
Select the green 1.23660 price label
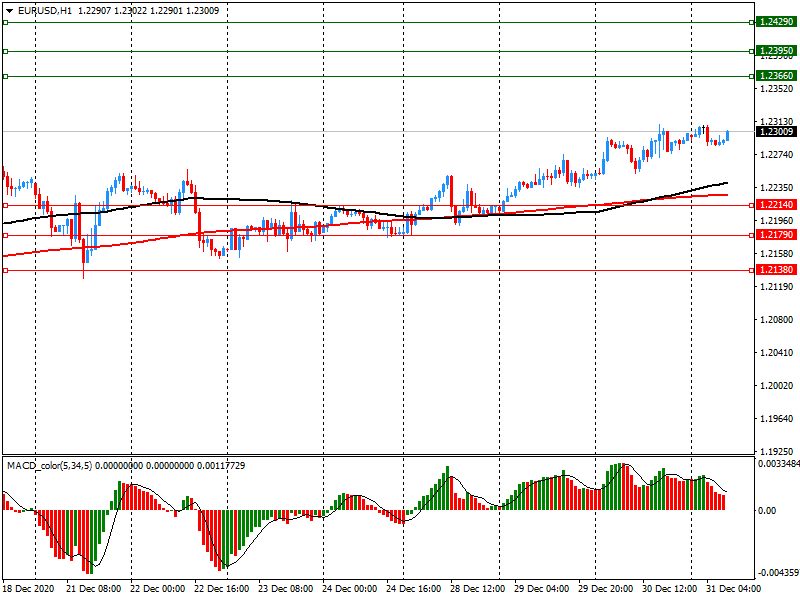tap(776, 76)
